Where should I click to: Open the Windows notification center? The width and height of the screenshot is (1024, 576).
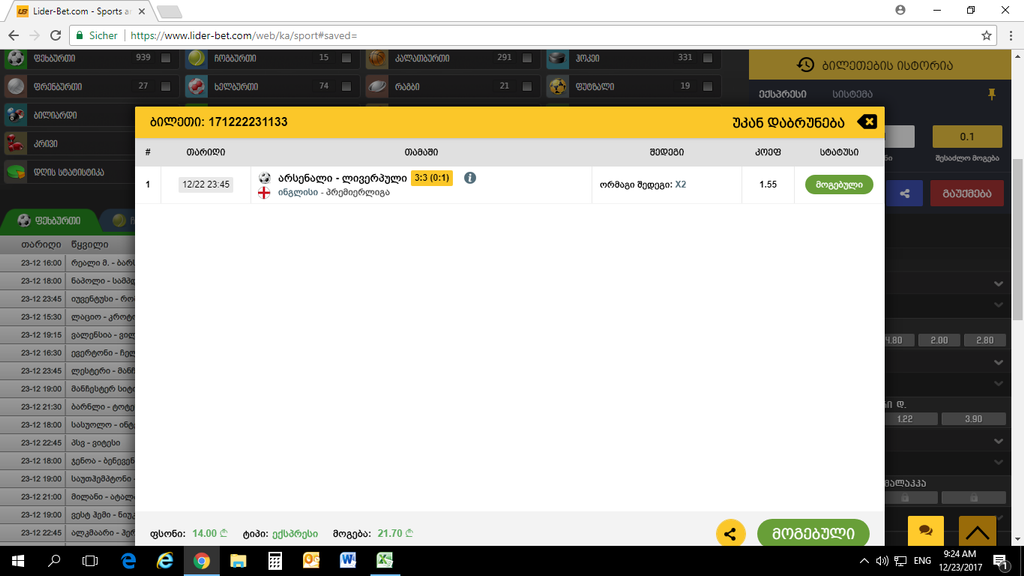pyautogui.click(x=1000, y=560)
